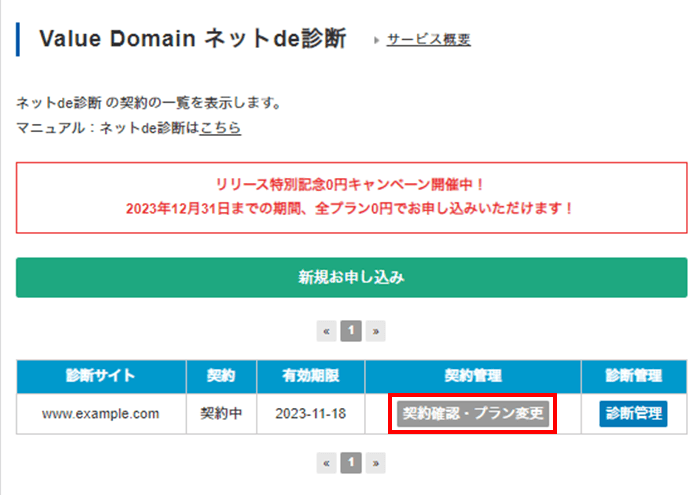Screen dimensions: 700x495
Task: Open the サービス概要 link
Action: pos(428,39)
